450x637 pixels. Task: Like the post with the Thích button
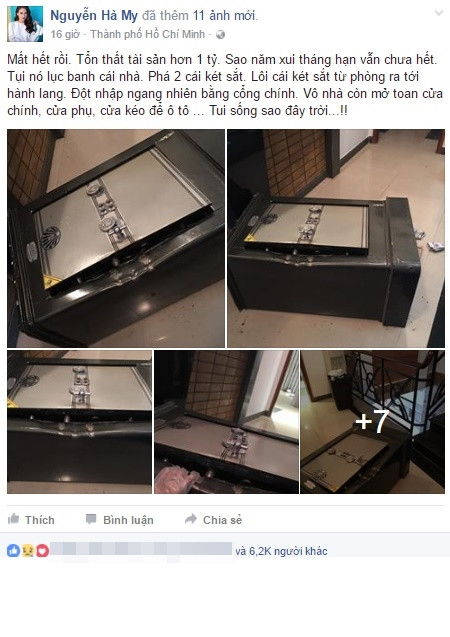coord(31,520)
